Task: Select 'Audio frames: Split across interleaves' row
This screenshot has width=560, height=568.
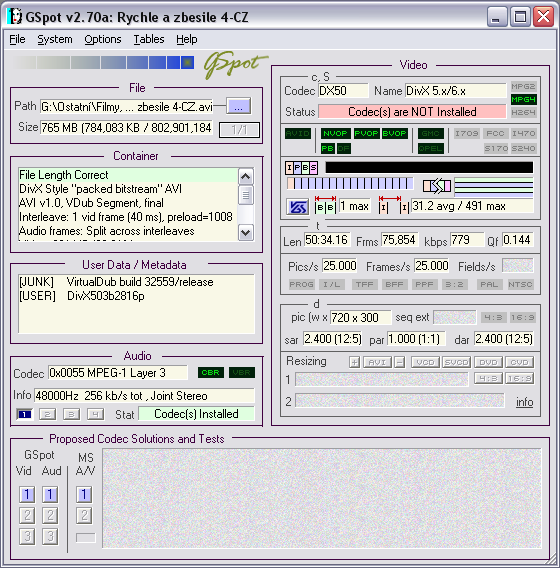Action: tap(128, 231)
